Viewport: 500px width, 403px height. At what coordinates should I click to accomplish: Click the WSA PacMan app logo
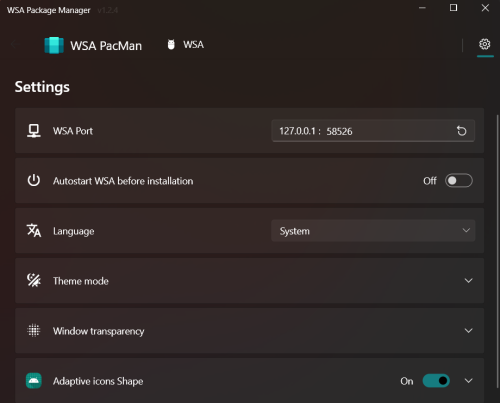point(54,45)
